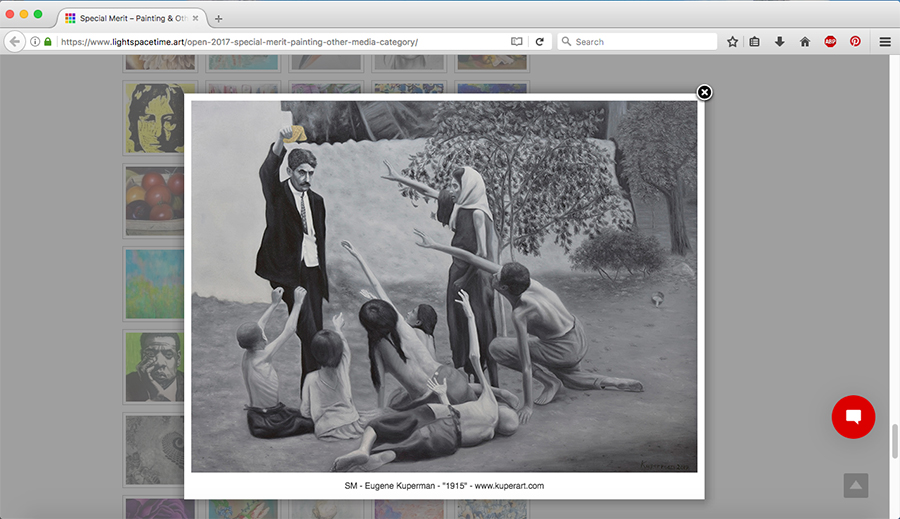The image size is (900, 519).
Task: Go back with the browser back arrow
Action: point(15,41)
